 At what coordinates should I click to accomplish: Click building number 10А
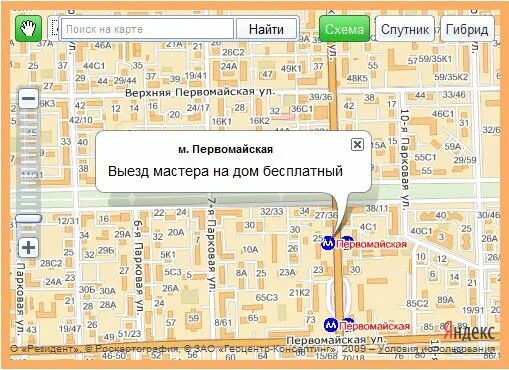250,249
